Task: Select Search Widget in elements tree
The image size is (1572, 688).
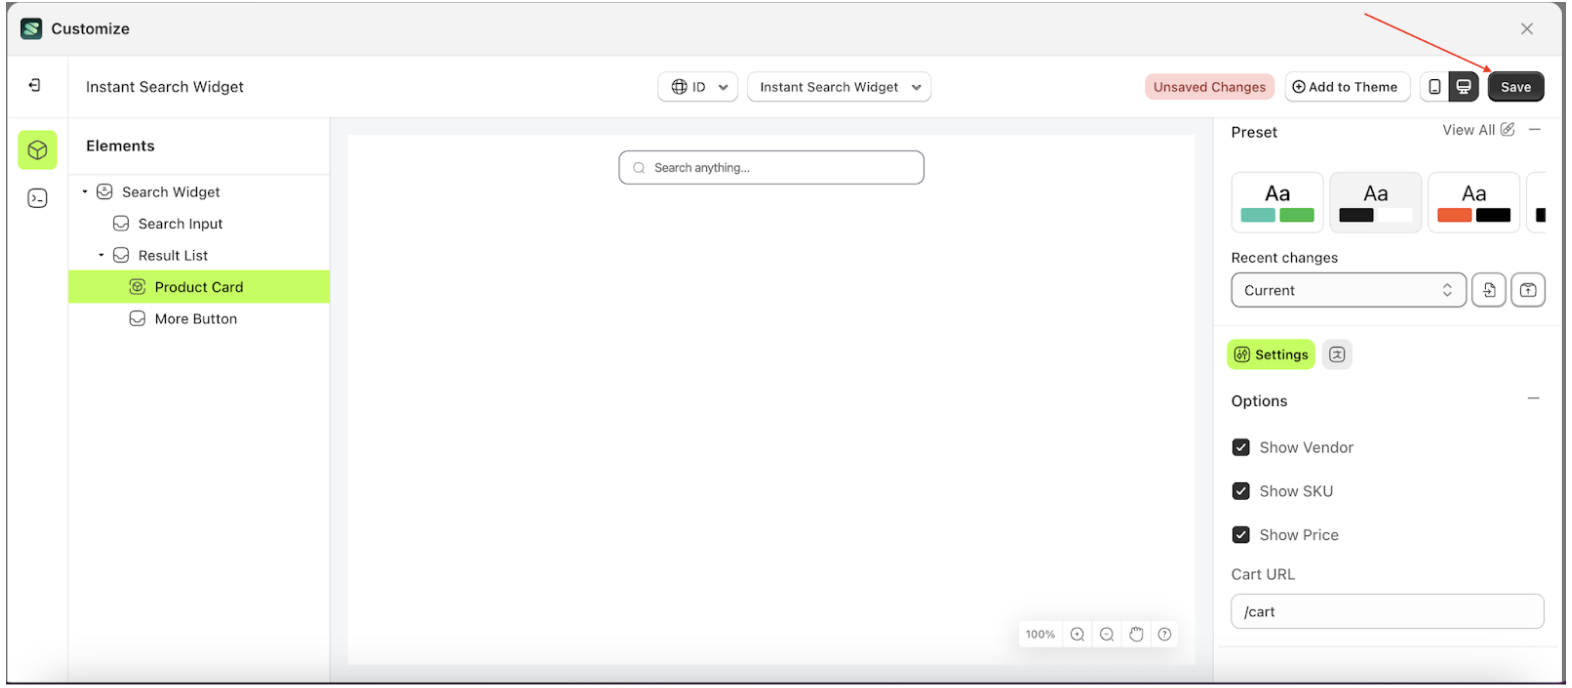Action: tap(171, 192)
